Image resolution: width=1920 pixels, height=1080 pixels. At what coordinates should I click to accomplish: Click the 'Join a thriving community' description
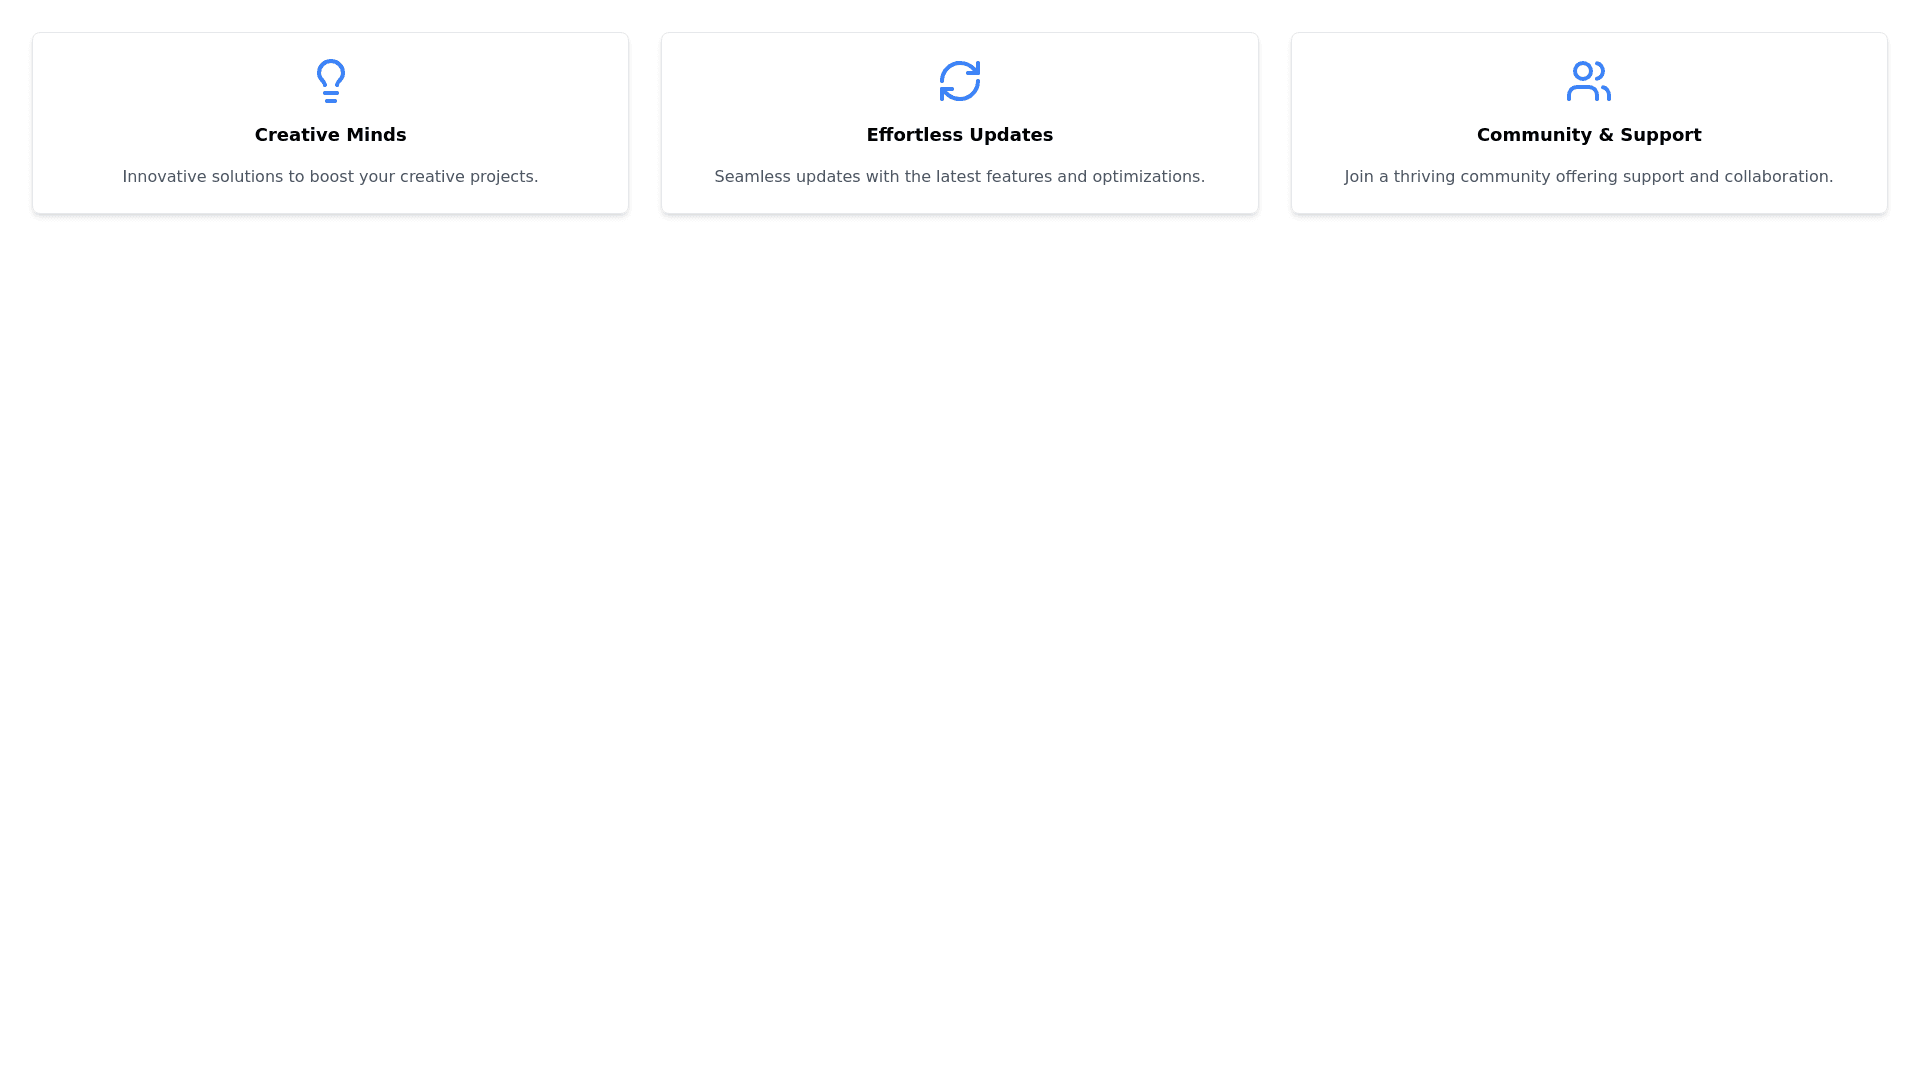pyautogui.click(x=1588, y=177)
